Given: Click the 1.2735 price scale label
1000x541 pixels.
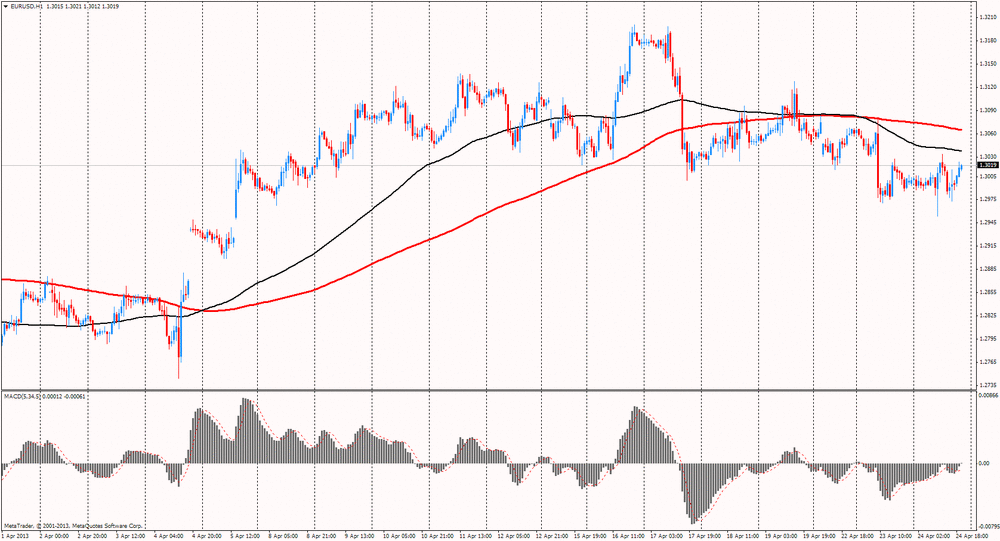Looking at the screenshot, I should coord(987,385).
